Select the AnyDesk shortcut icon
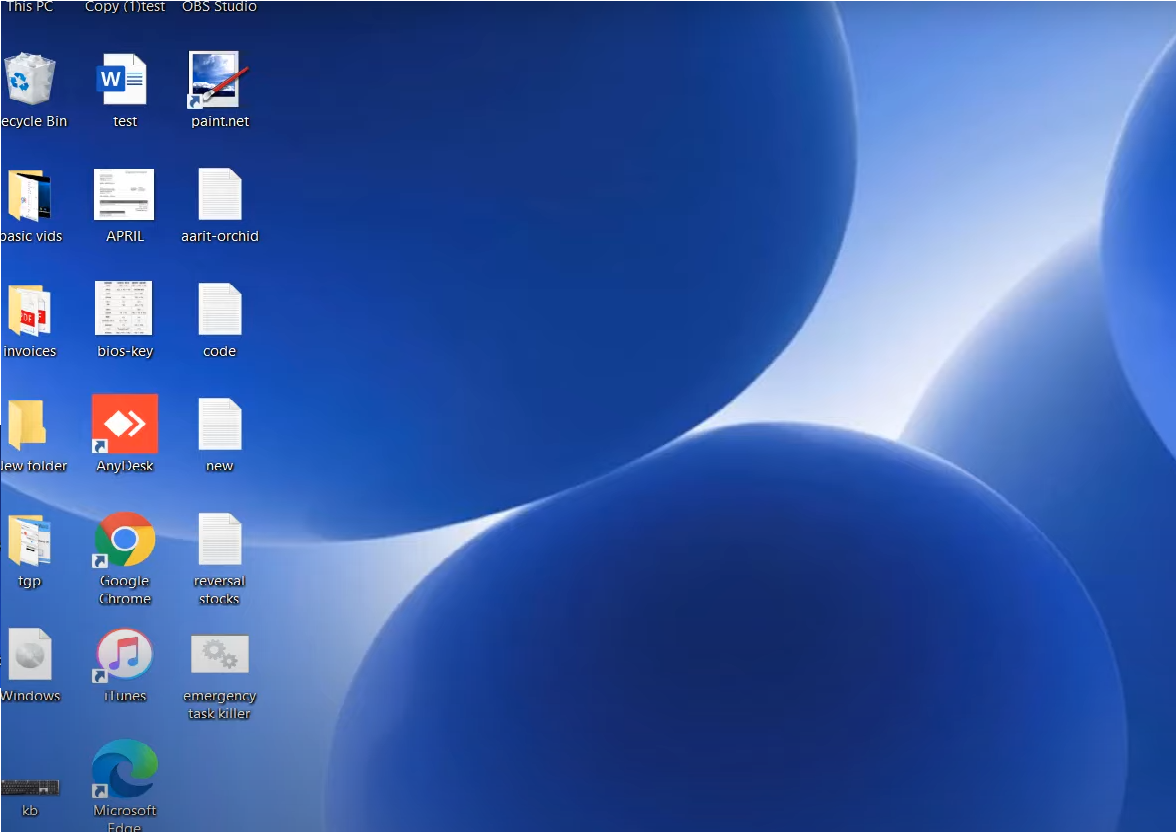 tap(124, 424)
